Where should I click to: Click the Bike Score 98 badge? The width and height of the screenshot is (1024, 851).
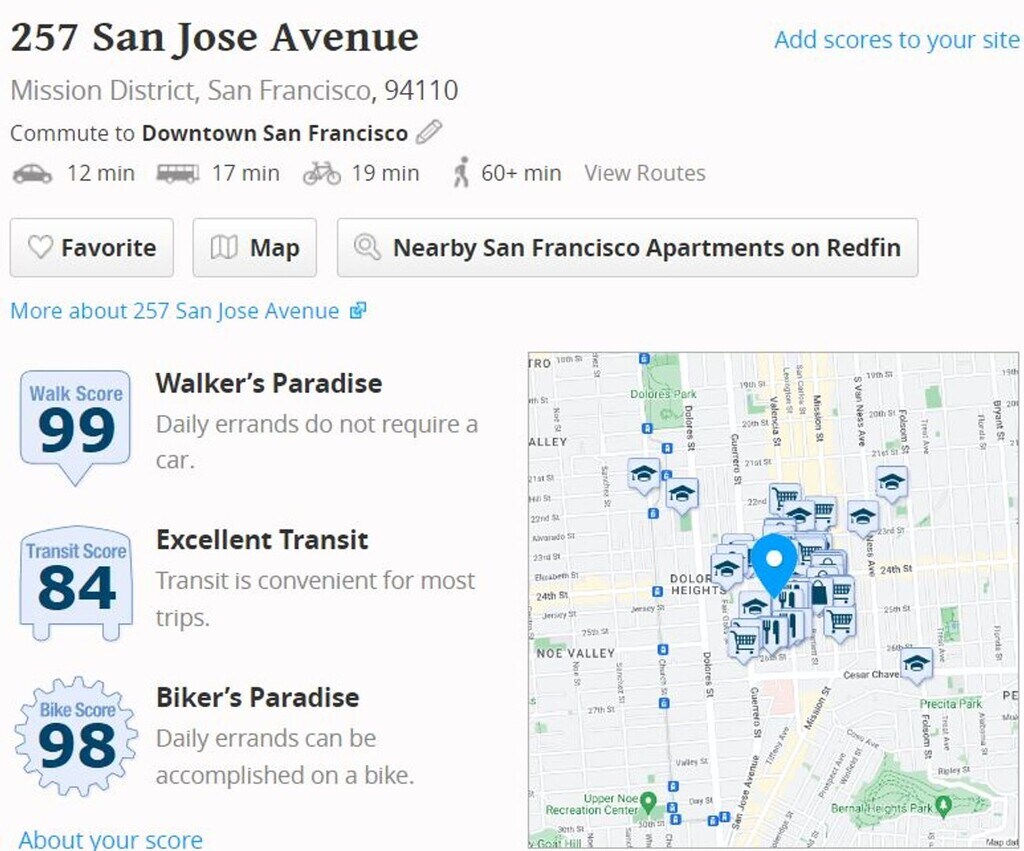click(x=76, y=738)
